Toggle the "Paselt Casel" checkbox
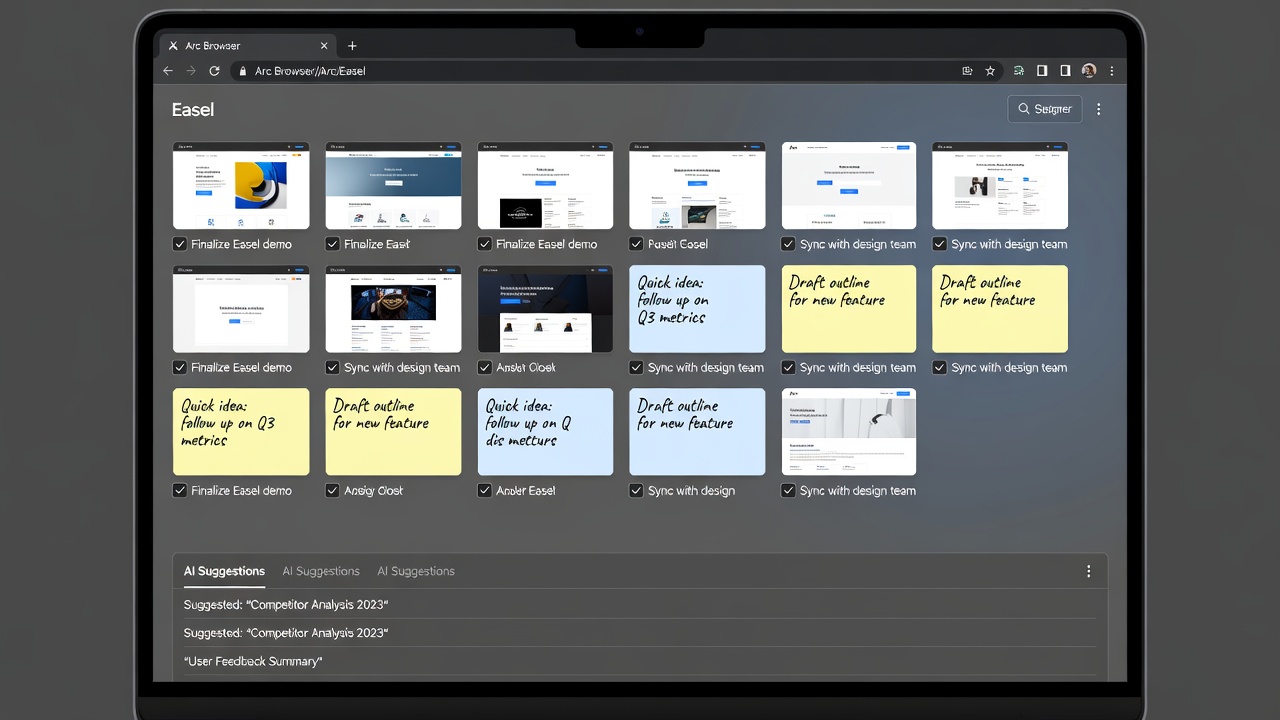The width and height of the screenshot is (1280, 720). pos(636,244)
